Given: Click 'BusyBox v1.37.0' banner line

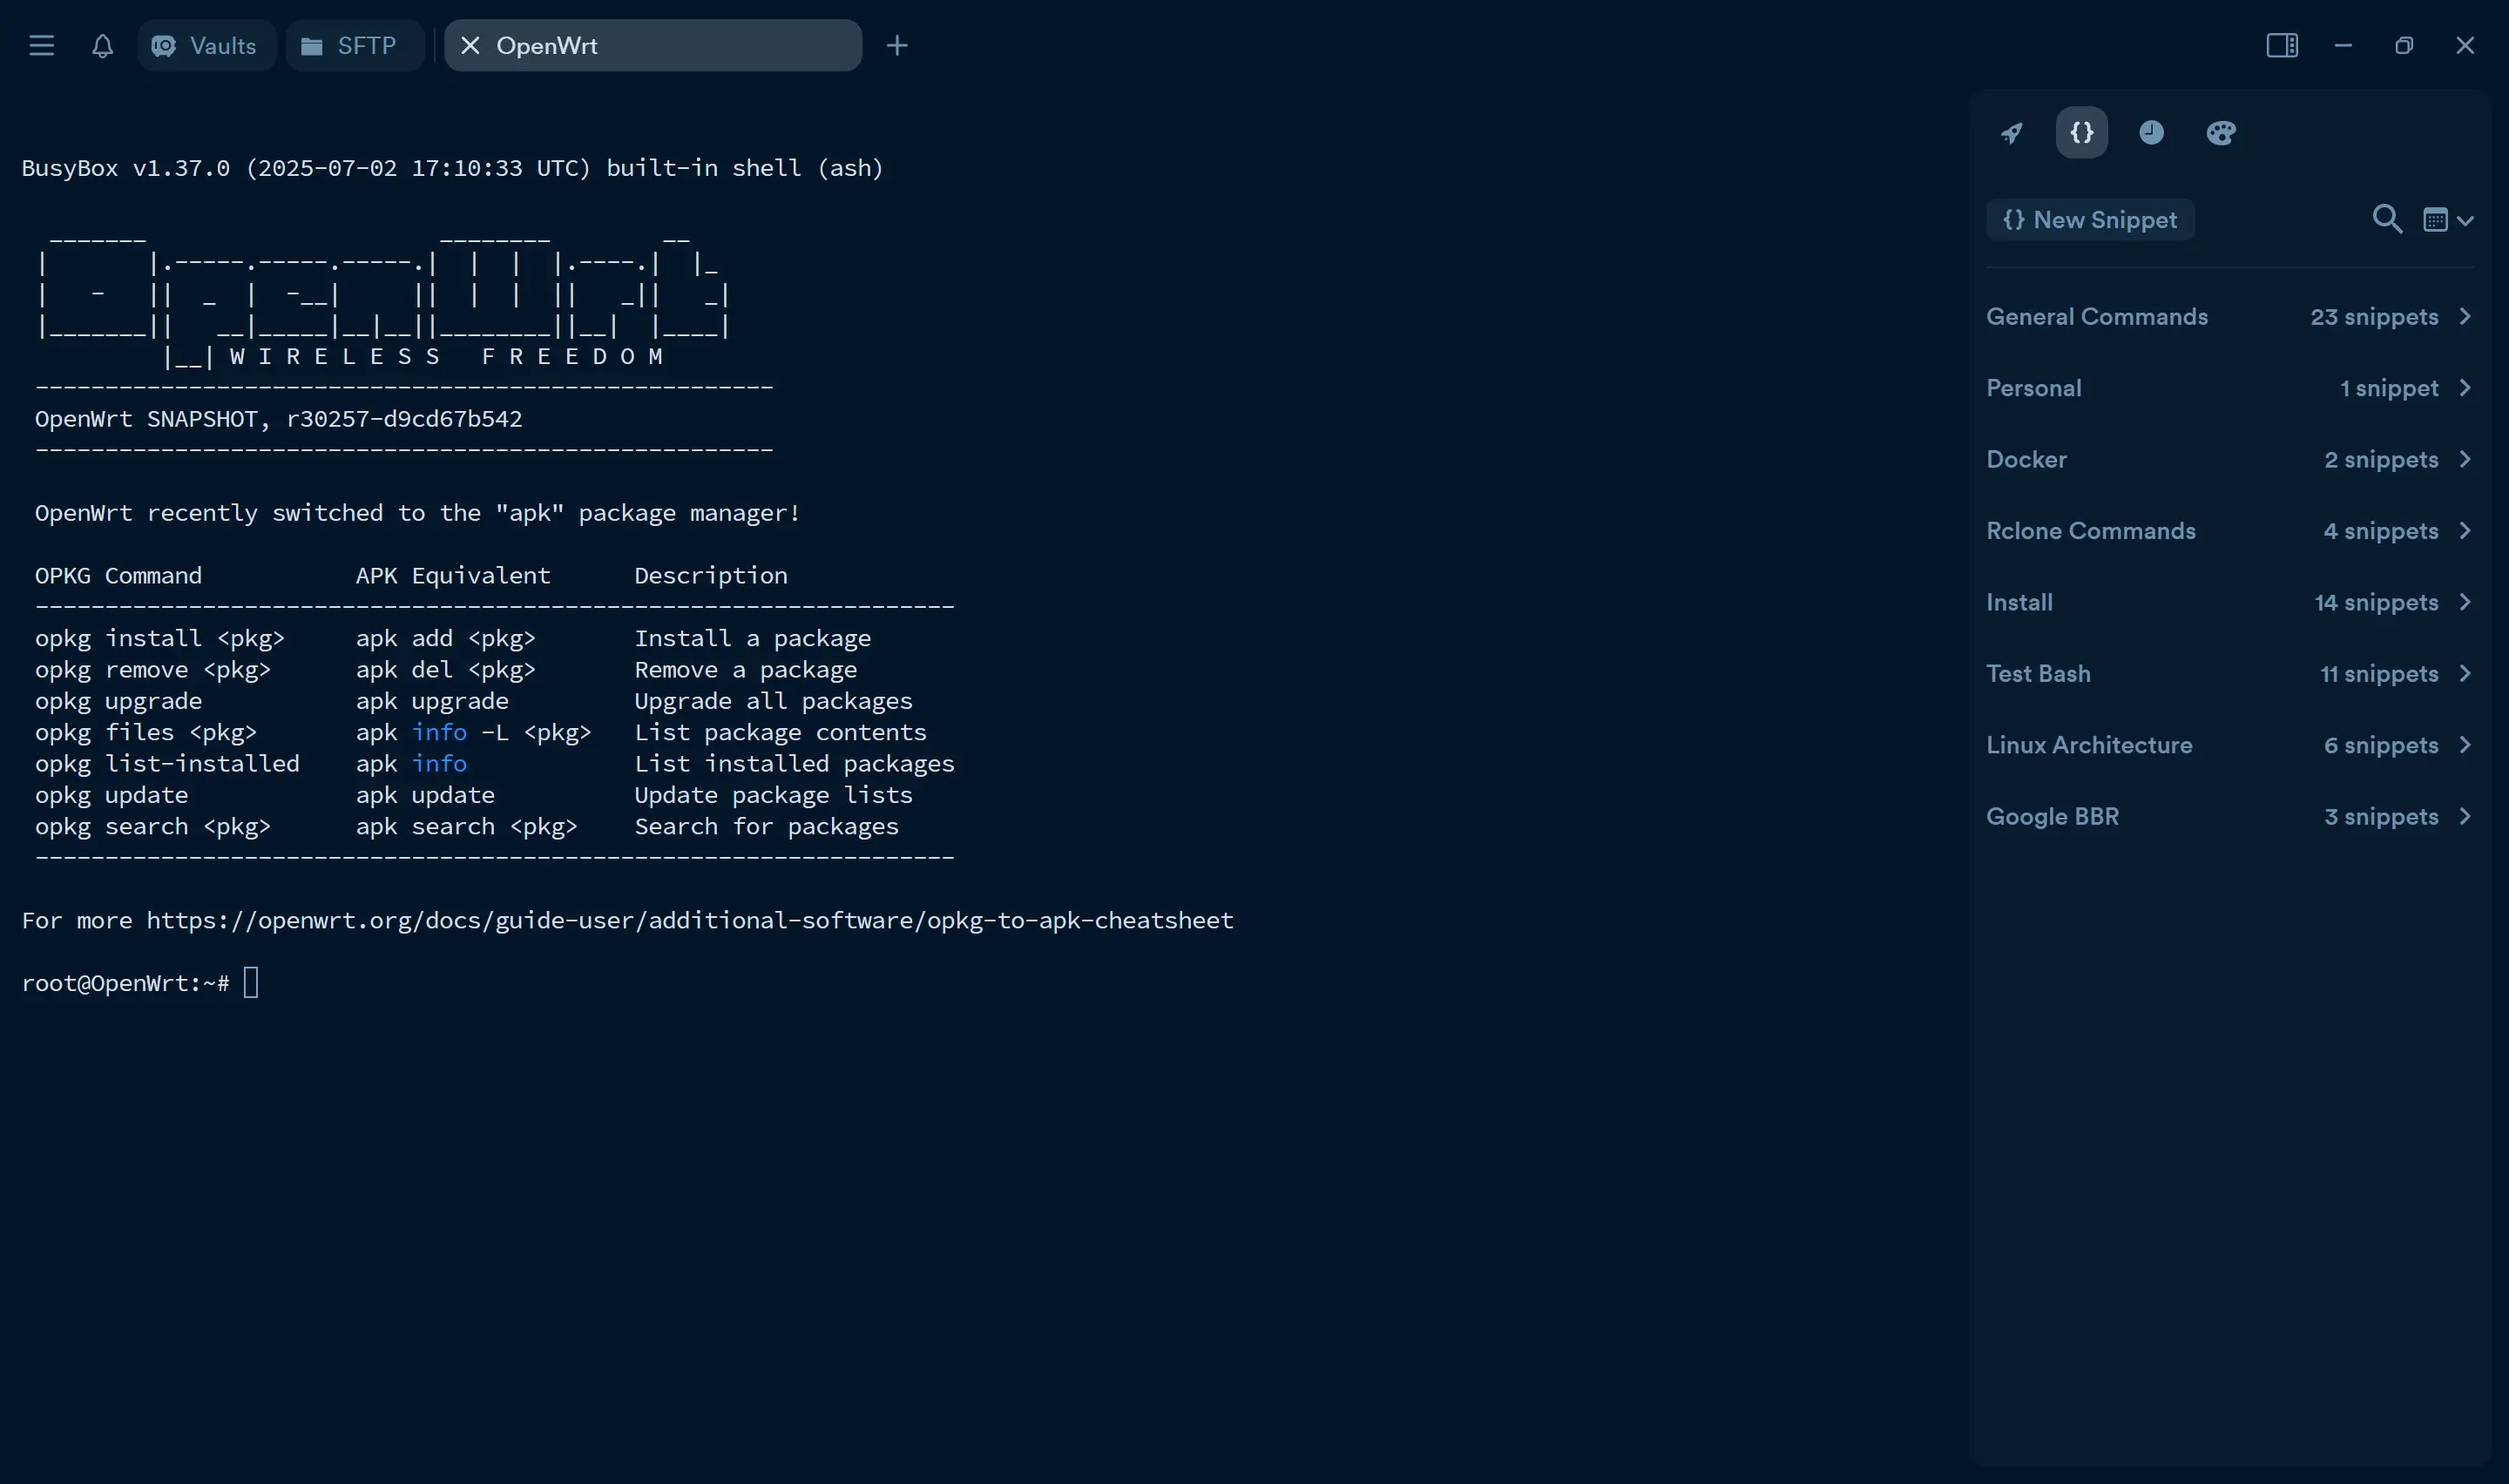Looking at the screenshot, I should coord(453,169).
